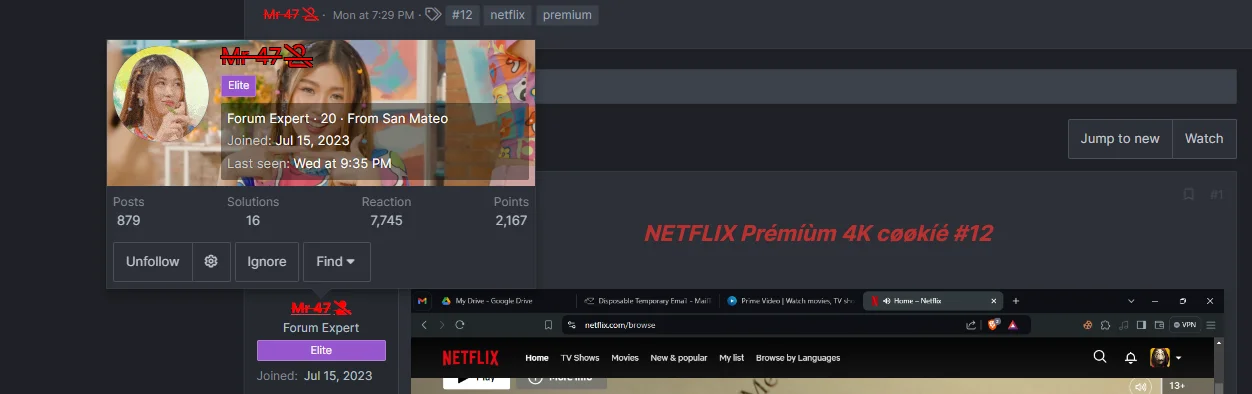Open Browse by Languages
The height and width of the screenshot is (394, 1252).
798,358
